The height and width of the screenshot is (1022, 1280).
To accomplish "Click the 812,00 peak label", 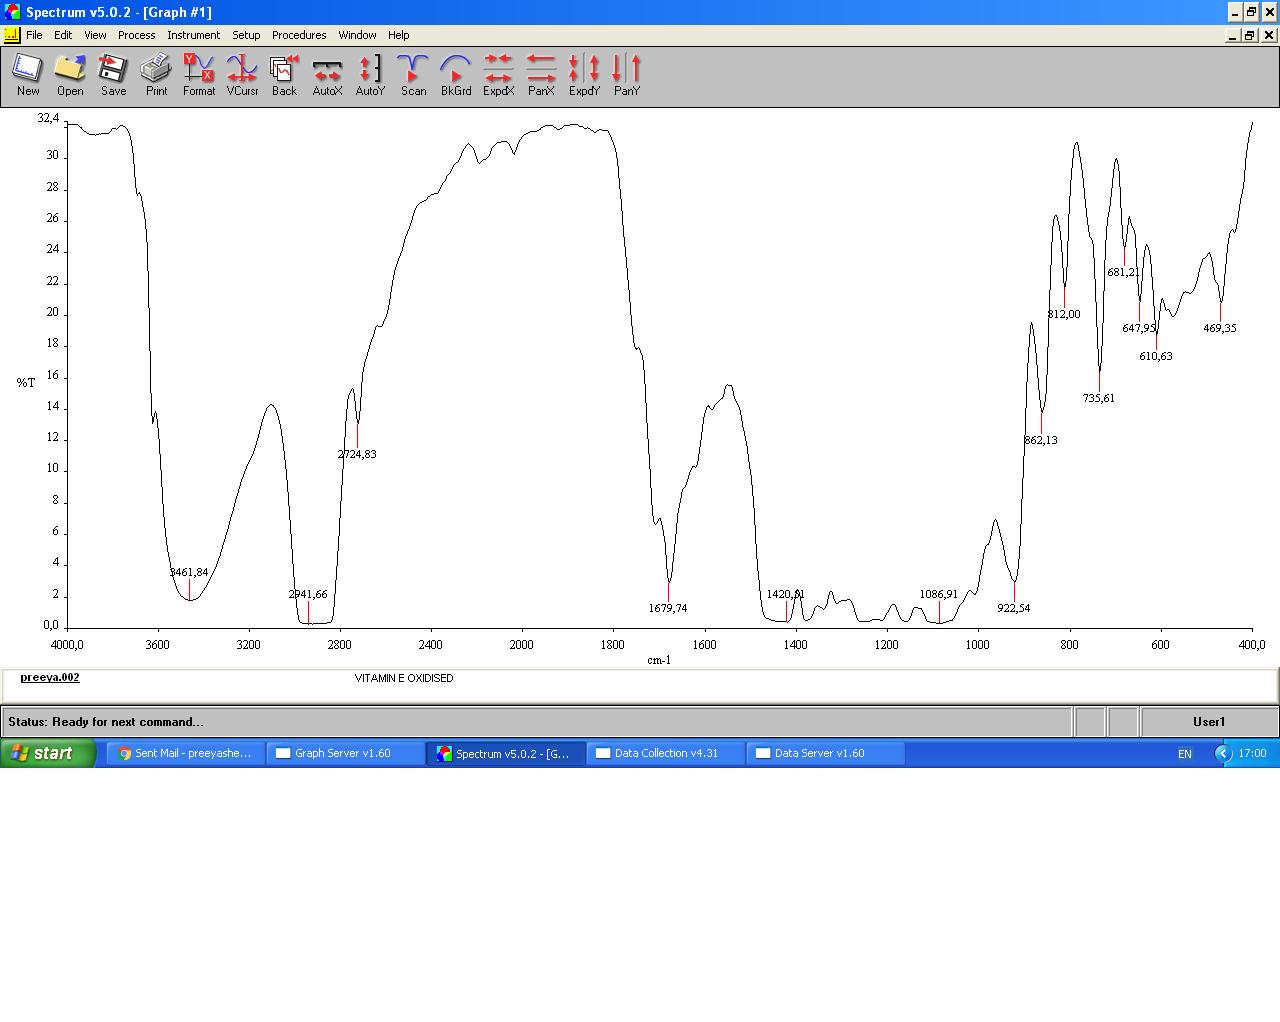I will [1064, 314].
